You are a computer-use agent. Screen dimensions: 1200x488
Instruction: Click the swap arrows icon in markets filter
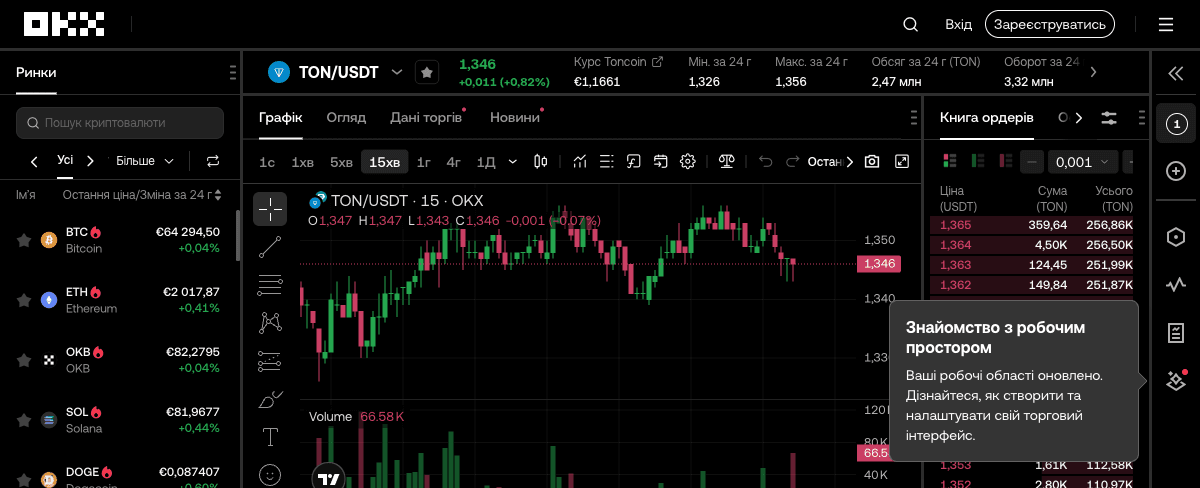coord(213,161)
